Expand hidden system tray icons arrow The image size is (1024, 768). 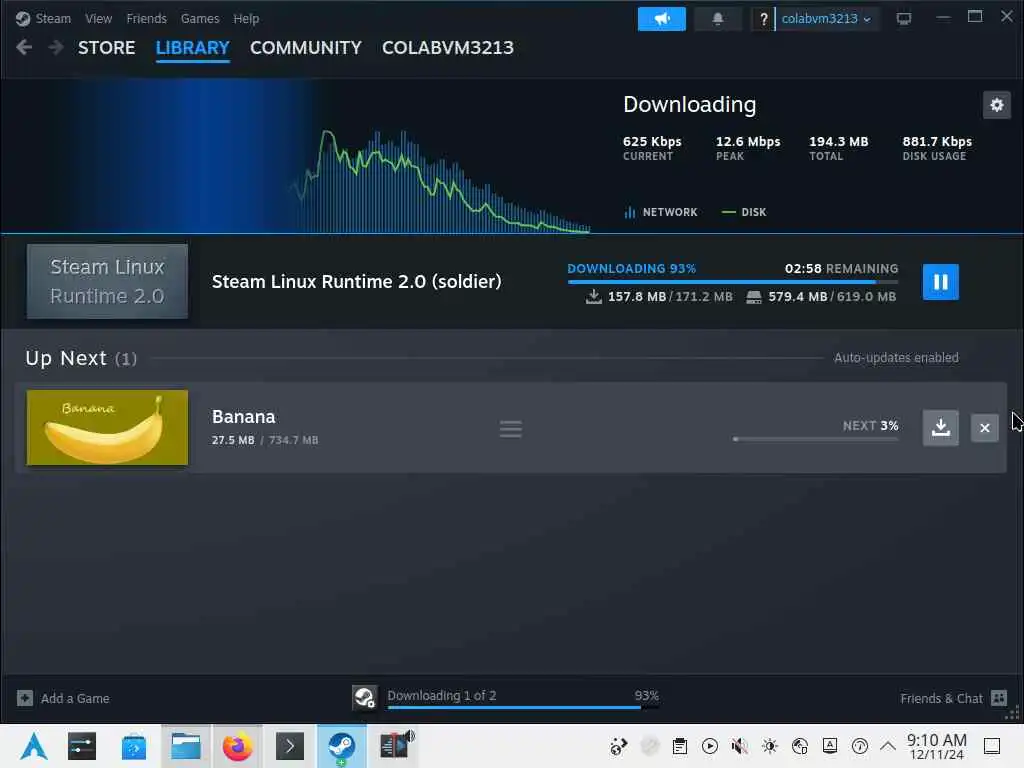(x=888, y=746)
